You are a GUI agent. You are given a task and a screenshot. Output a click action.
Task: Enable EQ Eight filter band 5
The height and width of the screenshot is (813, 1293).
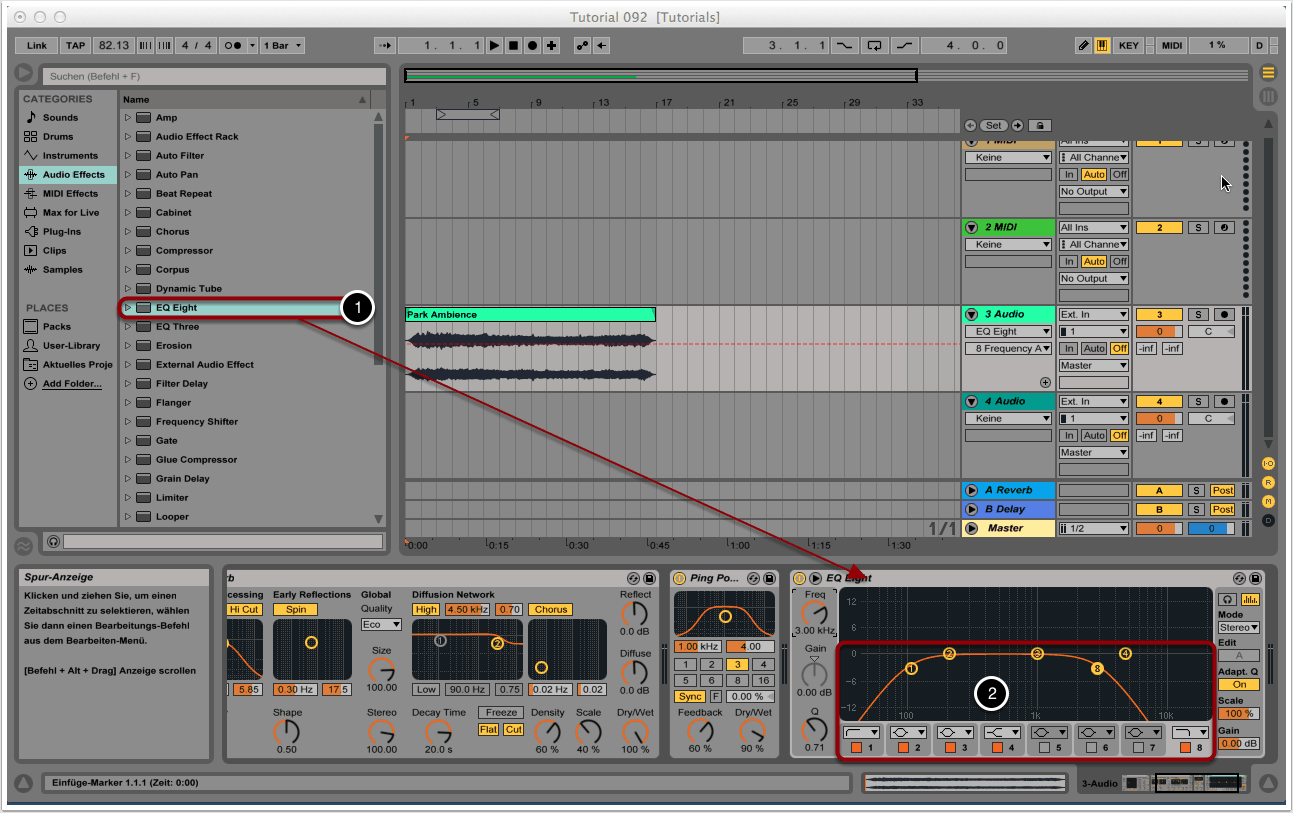coord(1043,747)
